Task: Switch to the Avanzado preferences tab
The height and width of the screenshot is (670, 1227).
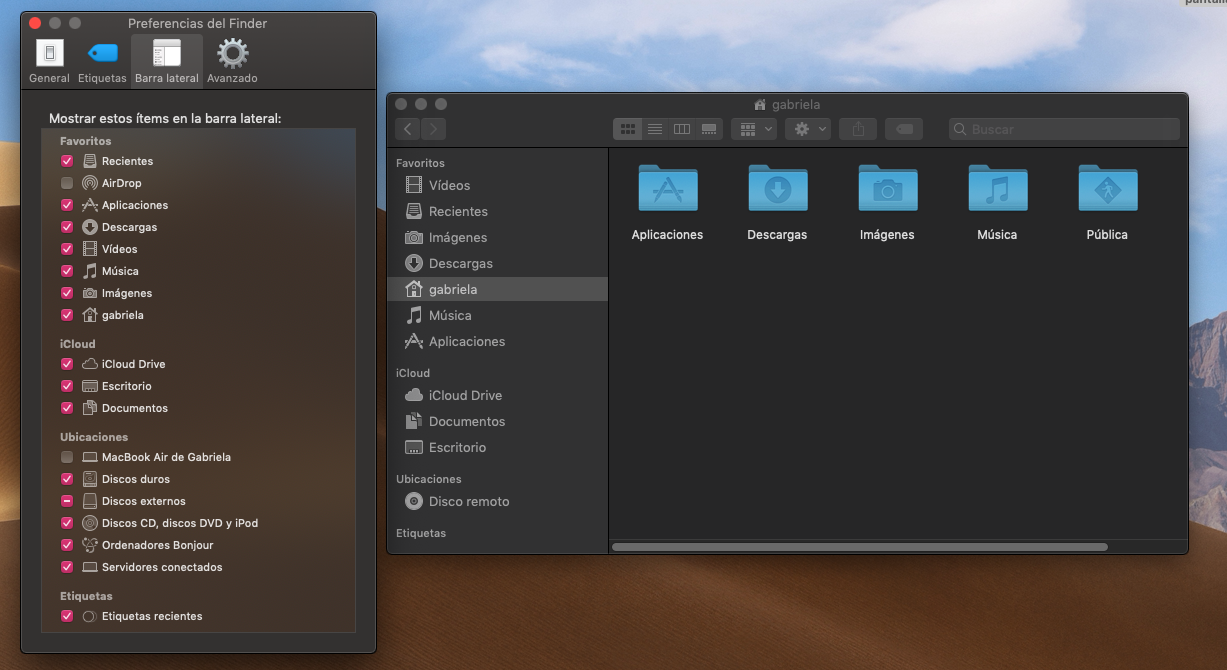Action: pyautogui.click(x=232, y=61)
